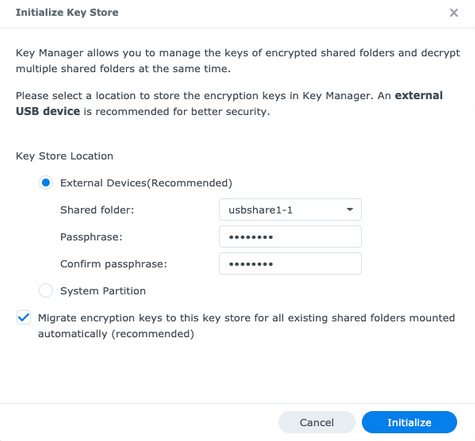Close the Initialize Key Store dialog
The width and height of the screenshot is (475, 441).
tap(454, 13)
